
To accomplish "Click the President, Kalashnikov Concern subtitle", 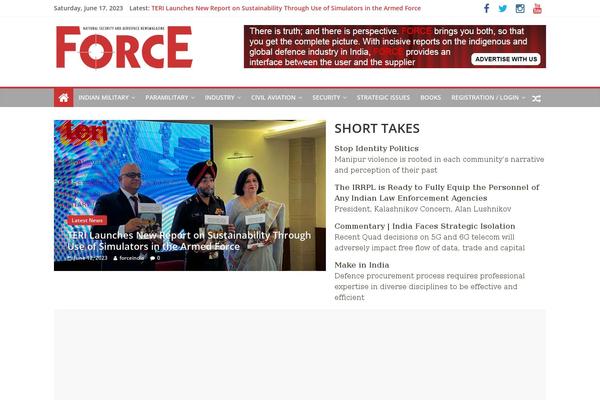I will pyautogui.click(x=423, y=209).
